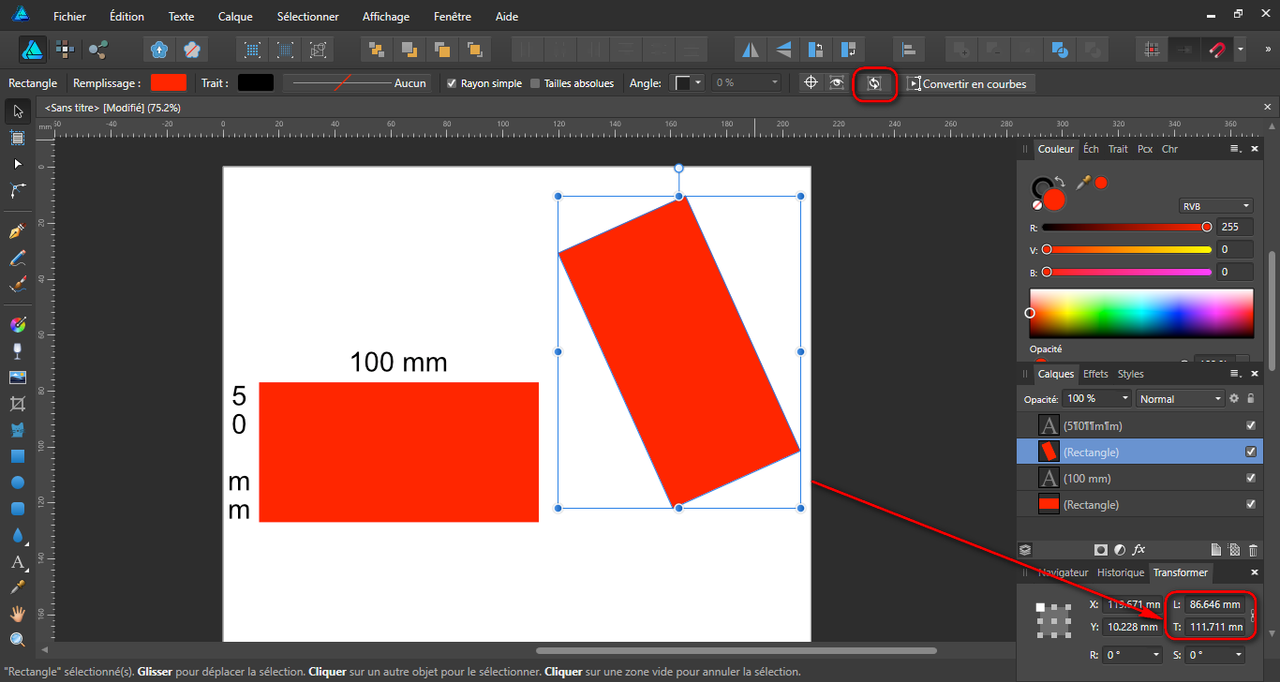Select the View hand tool

click(17, 613)
